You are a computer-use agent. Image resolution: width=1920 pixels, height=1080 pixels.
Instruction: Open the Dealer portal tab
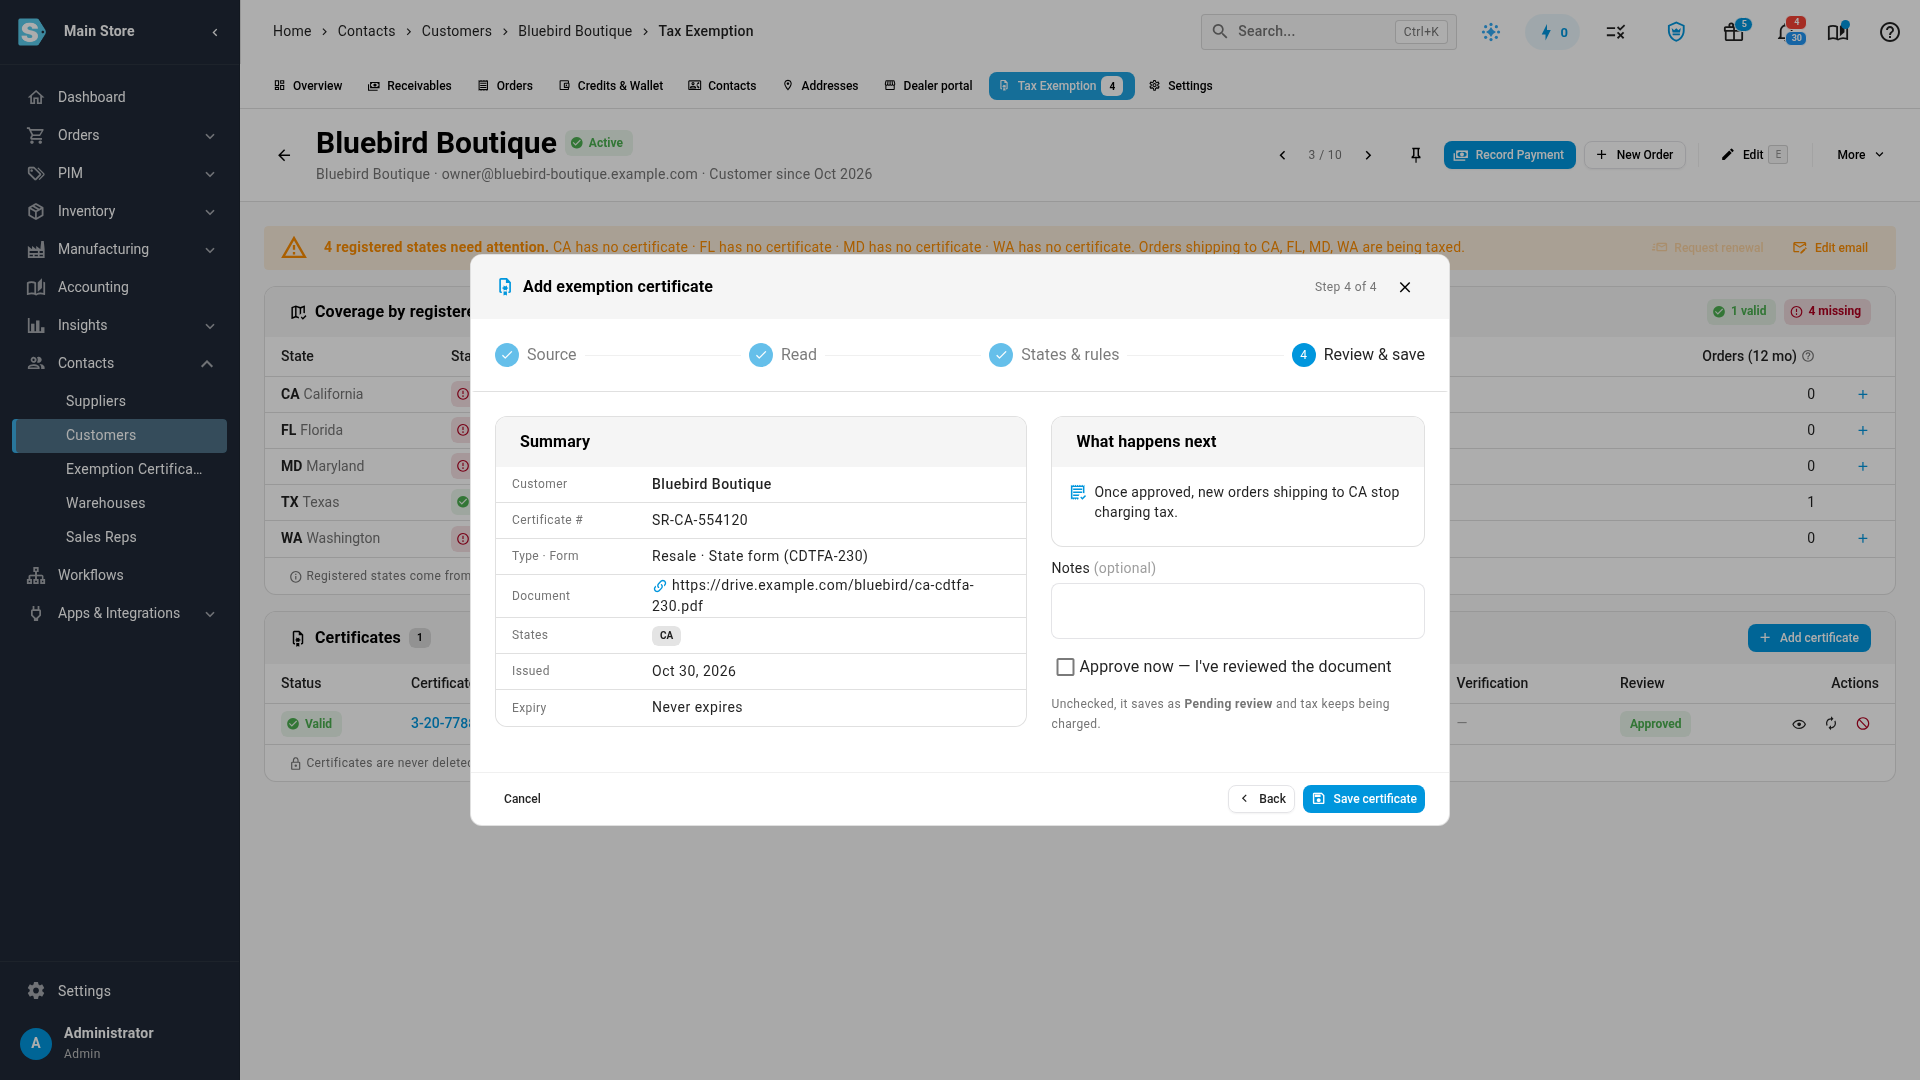tap(928, 86)
